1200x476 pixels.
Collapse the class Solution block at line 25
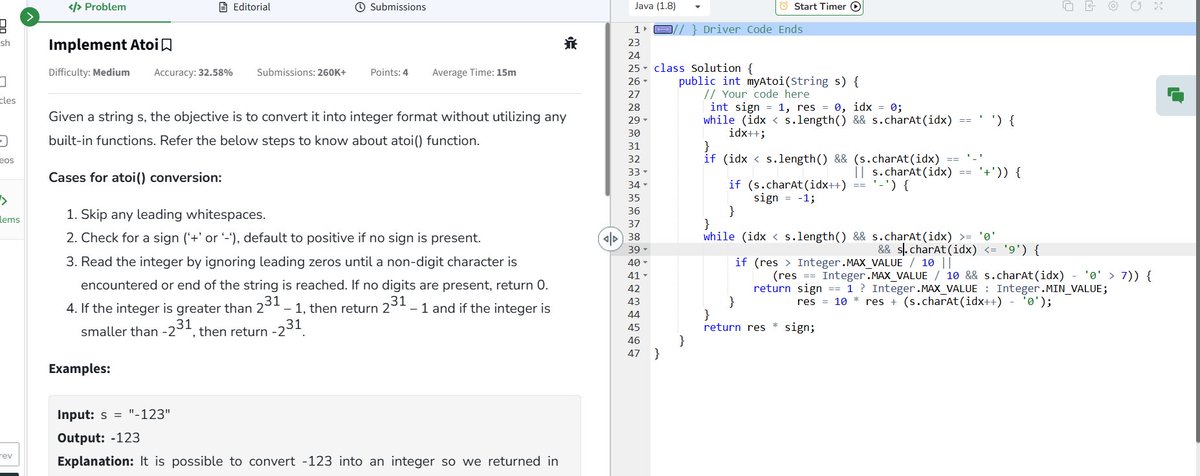point(645,68)
